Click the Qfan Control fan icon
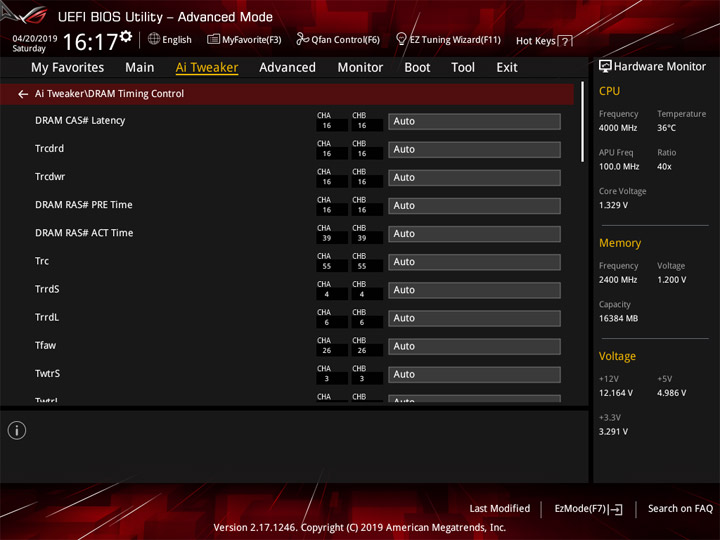The height and width of the screenshot is (540, 720). pyautogui.click(x=302, y=39)
